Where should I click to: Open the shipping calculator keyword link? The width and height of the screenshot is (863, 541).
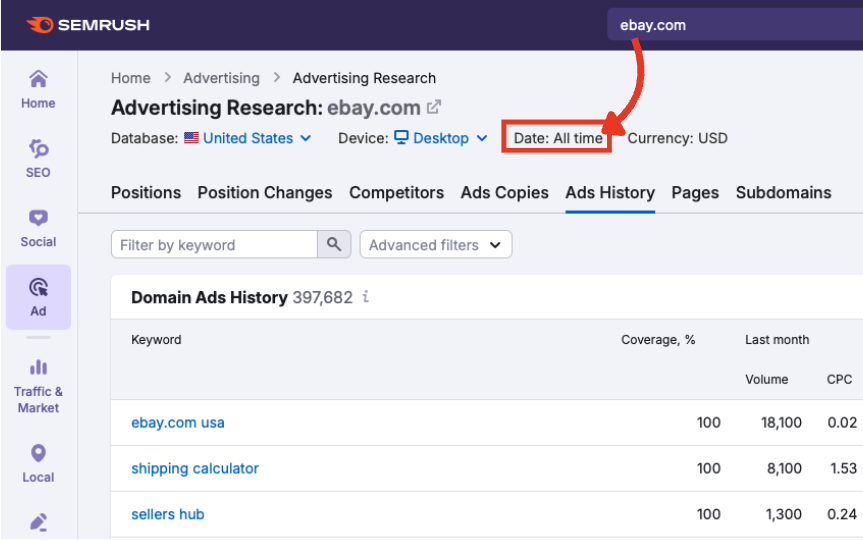click(195, 469)
